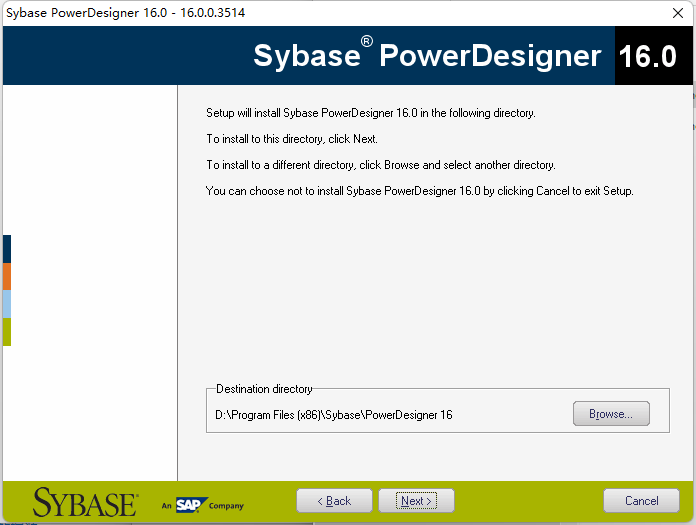This screenshot has height=525, width=696.
Task: Click the destination directory path text
Action: pos(334,415)
